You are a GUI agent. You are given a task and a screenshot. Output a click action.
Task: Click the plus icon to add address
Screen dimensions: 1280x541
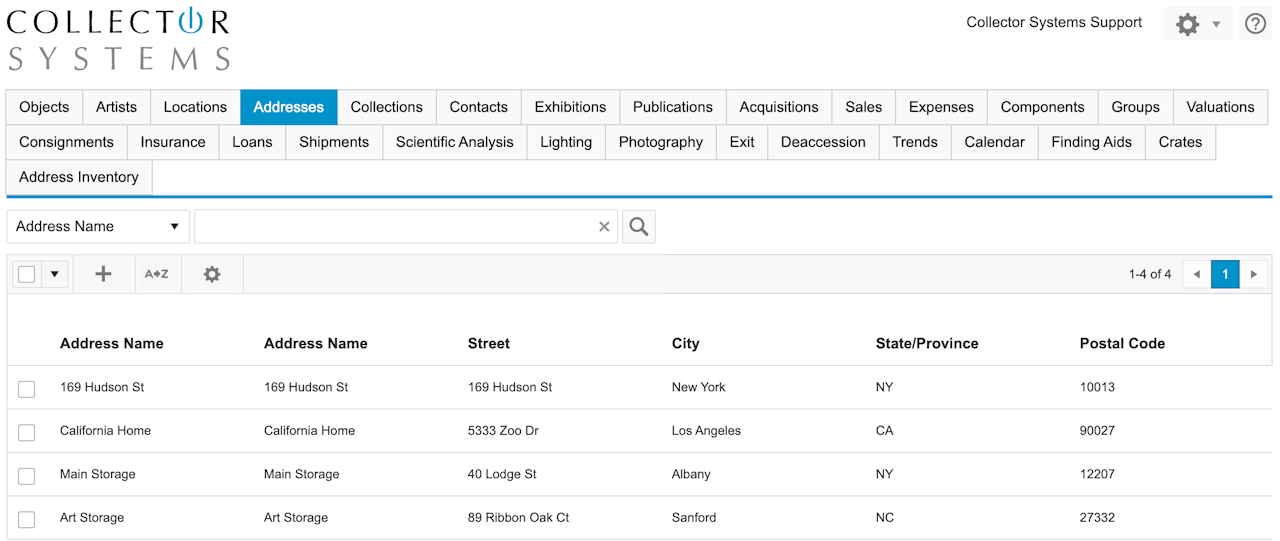point(103,274)
